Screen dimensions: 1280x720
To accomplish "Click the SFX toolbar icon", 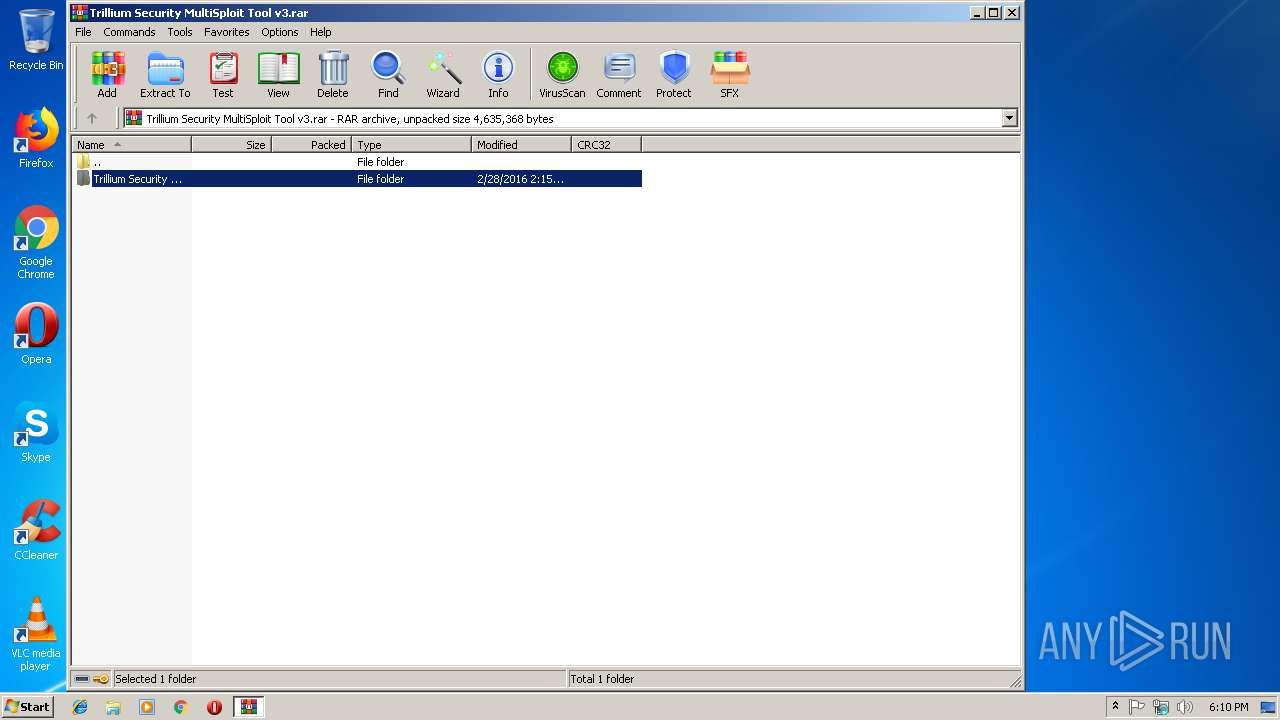I will tap(730, 75).
